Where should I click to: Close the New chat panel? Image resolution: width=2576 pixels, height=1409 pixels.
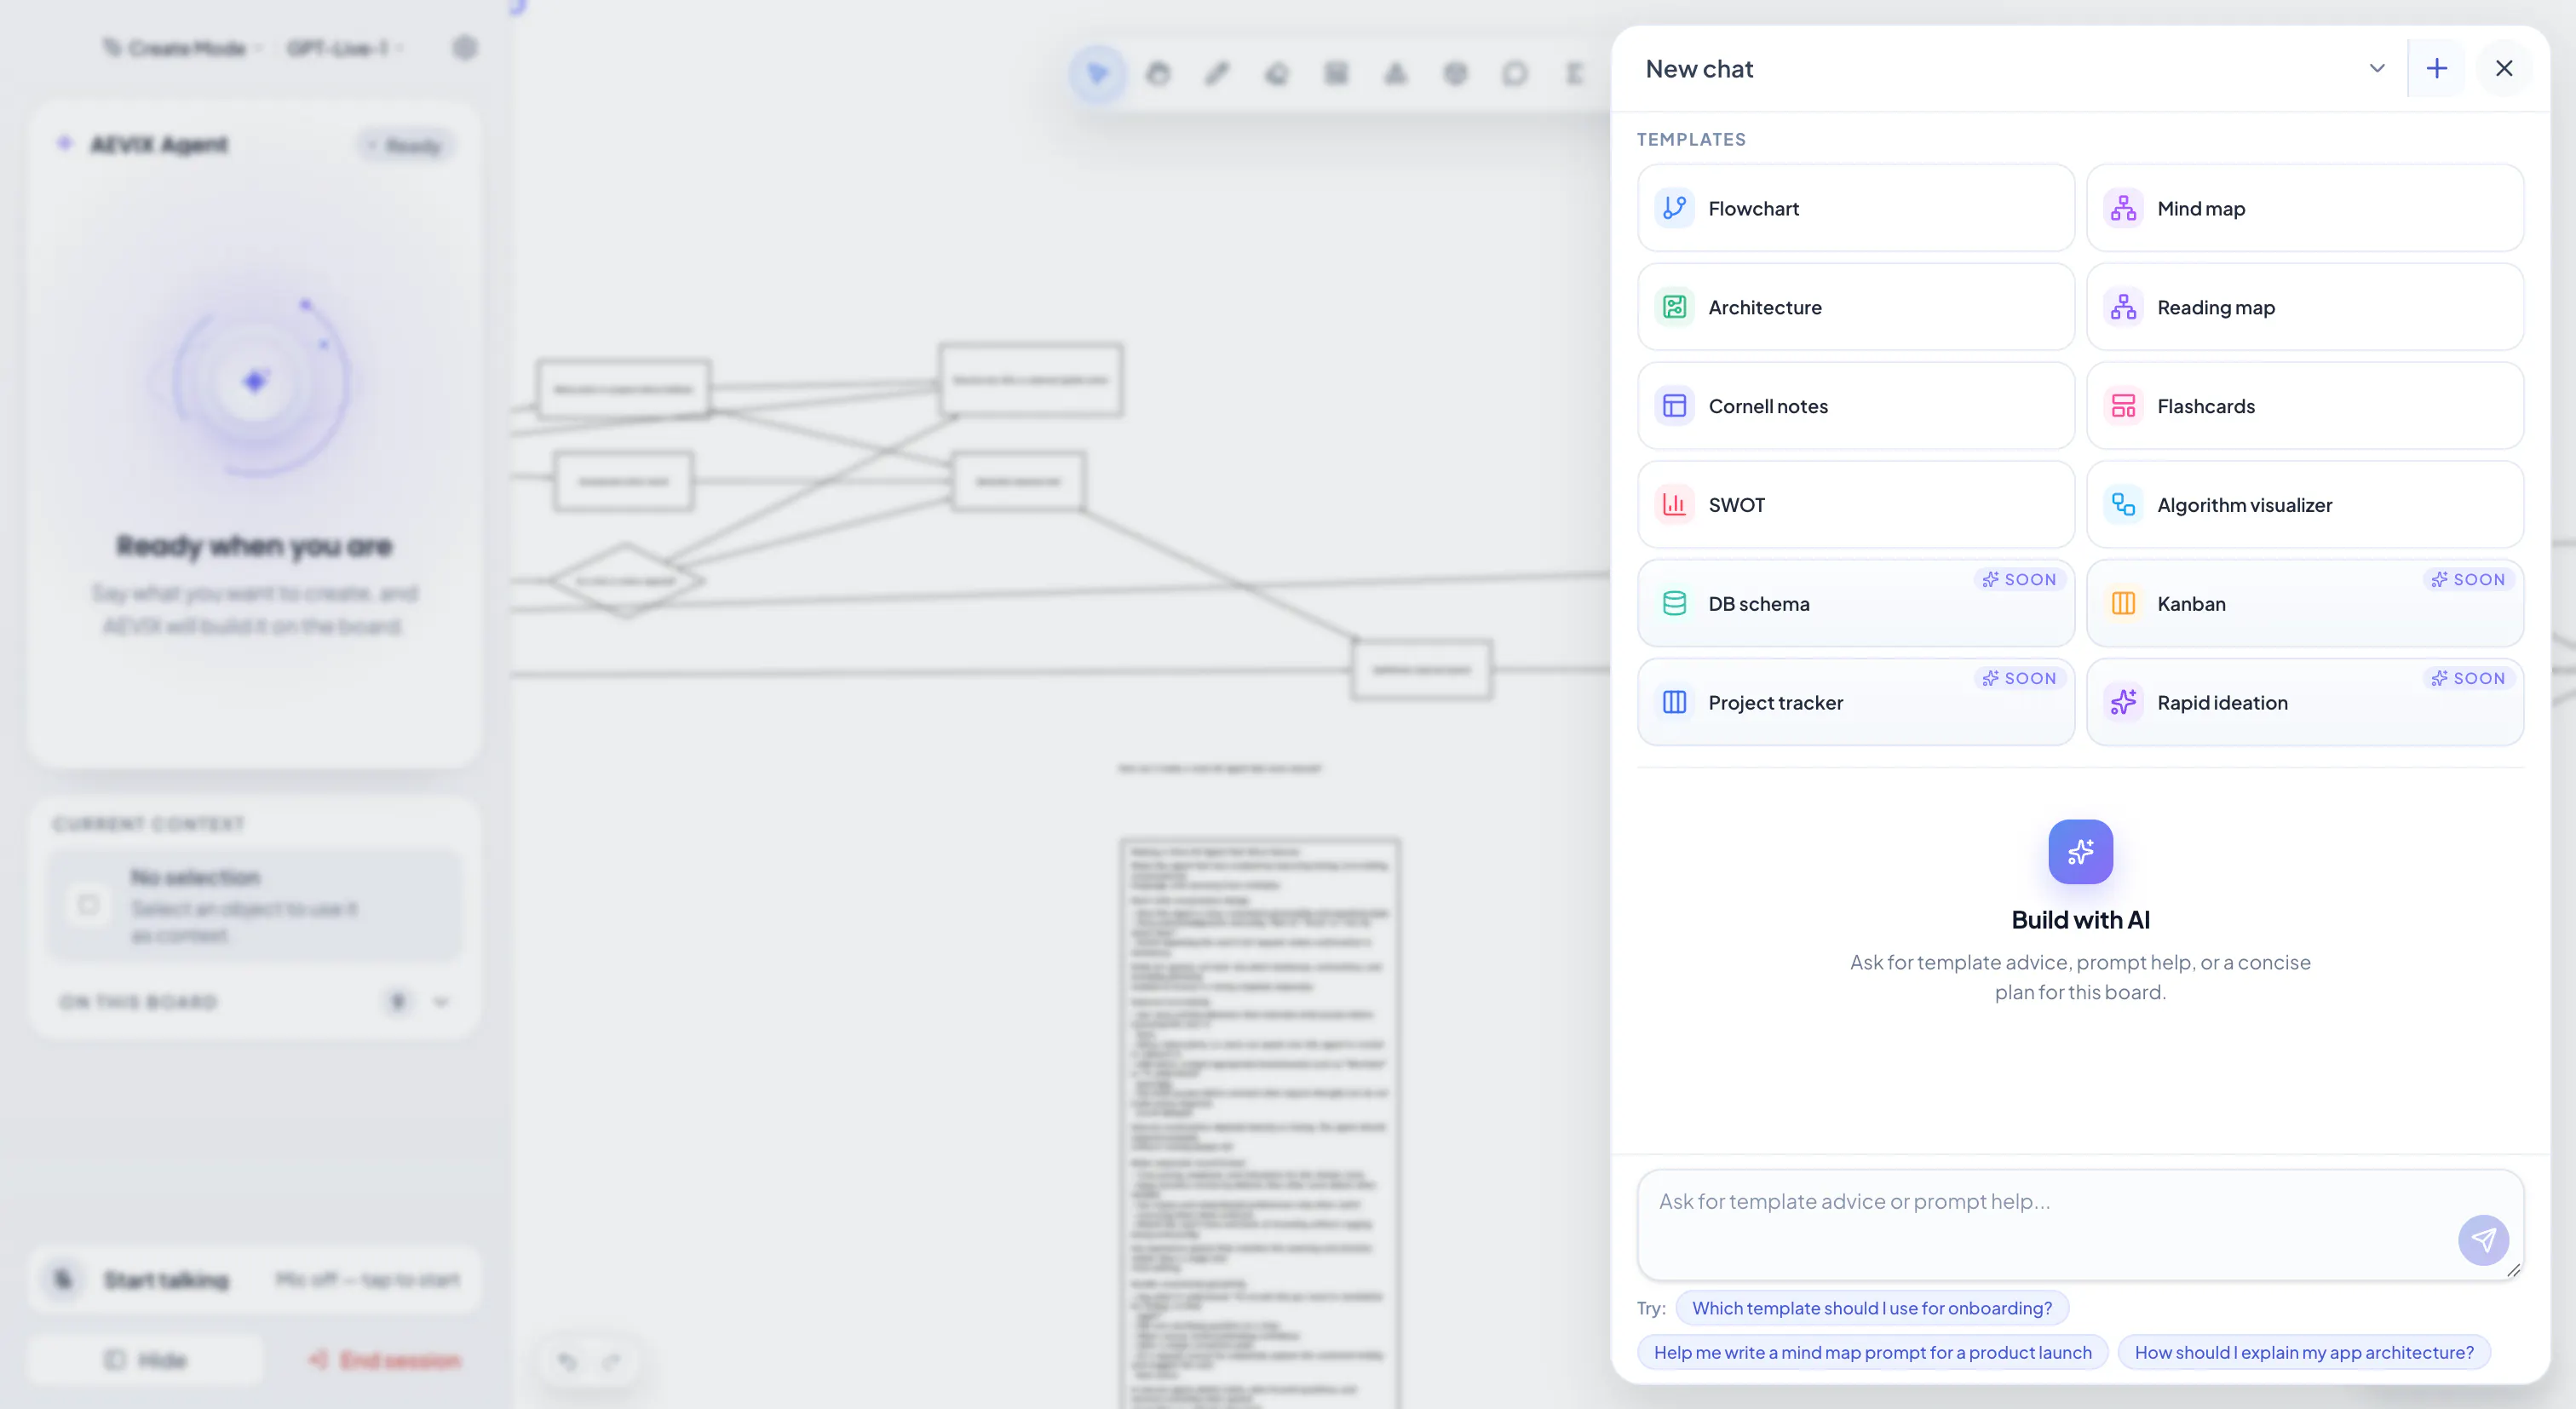click(x=2504, y=68)
